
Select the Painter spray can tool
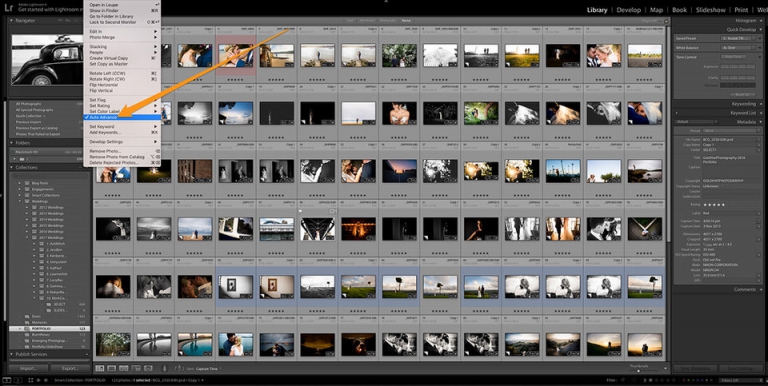pyautogui.click(x=164, y=368)
